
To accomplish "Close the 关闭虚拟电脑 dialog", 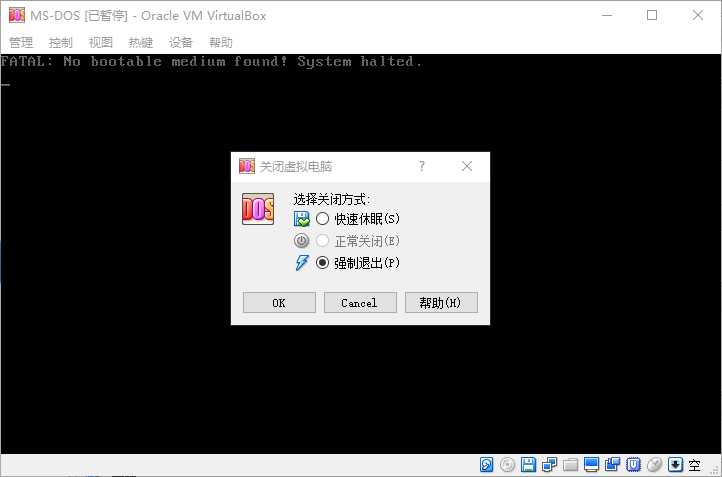I will [x=467, y=166].
